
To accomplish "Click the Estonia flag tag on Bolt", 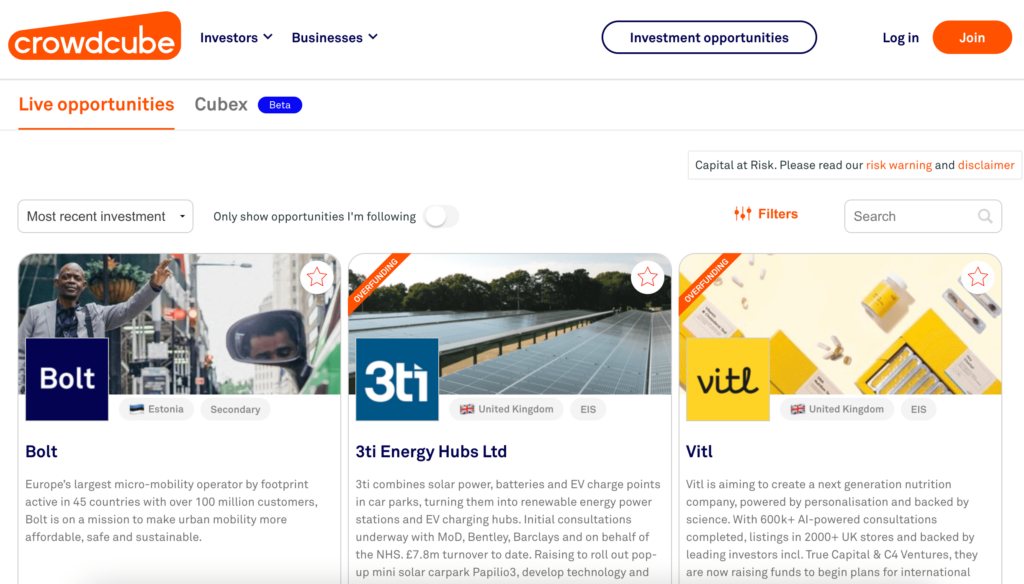I will point(156,409).
